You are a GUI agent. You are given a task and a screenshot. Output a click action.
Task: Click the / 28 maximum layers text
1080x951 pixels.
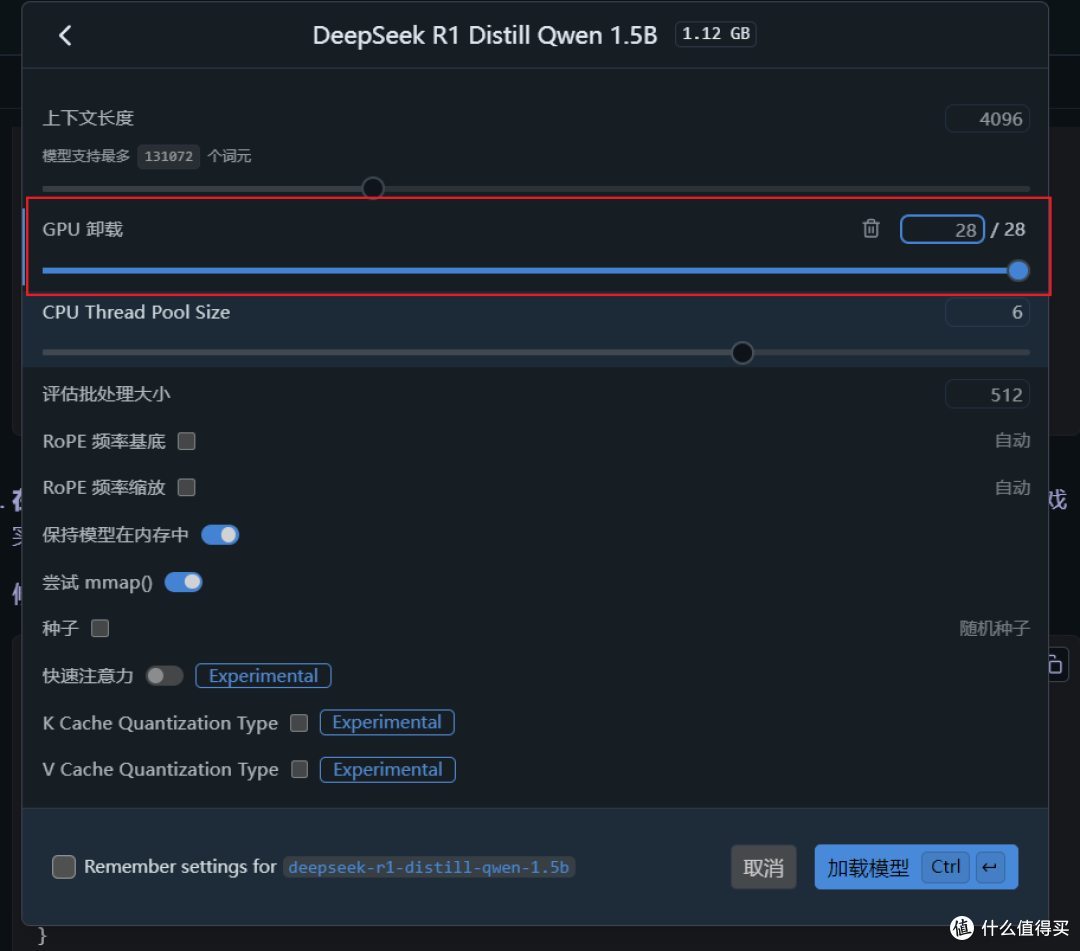point(1008,229)
